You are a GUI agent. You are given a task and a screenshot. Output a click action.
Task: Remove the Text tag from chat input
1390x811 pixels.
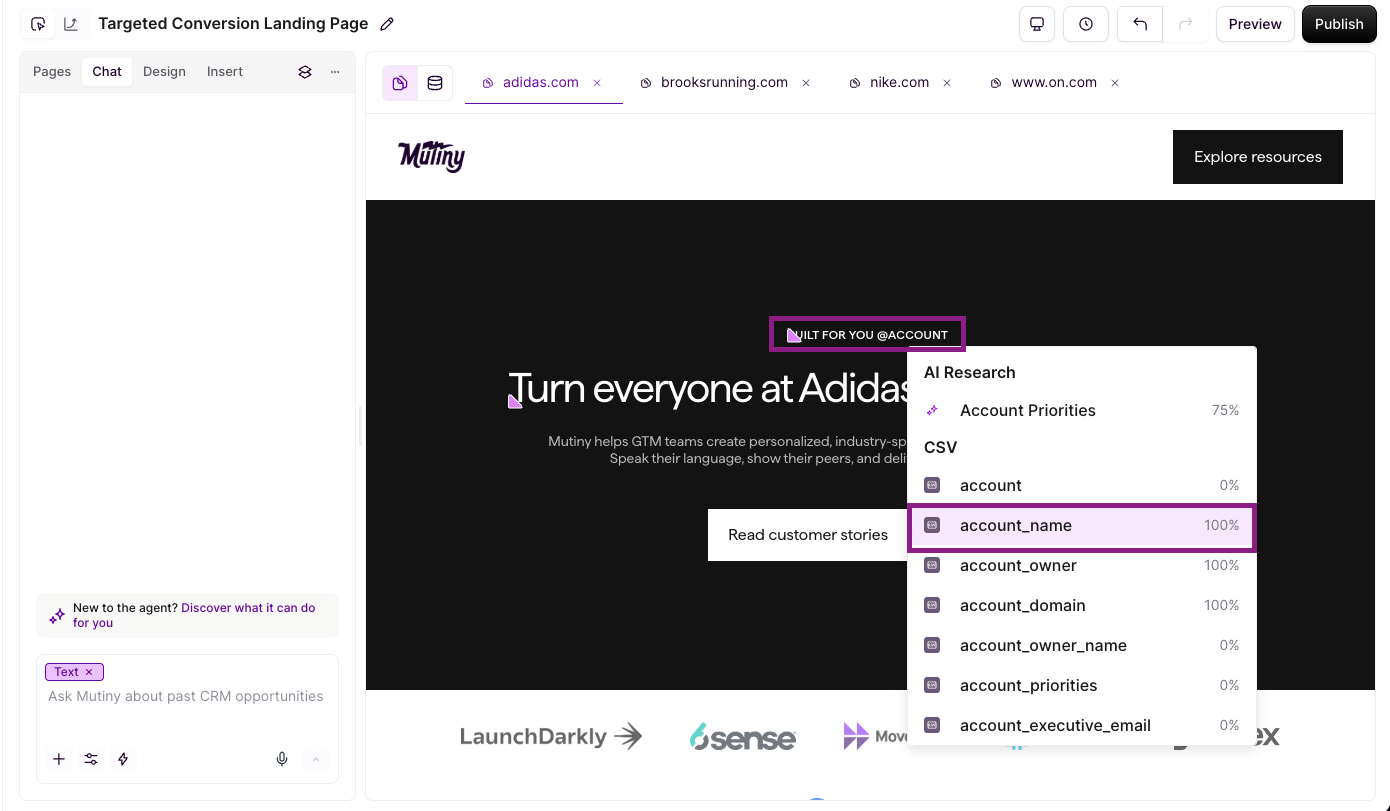[x=89, y=672]
